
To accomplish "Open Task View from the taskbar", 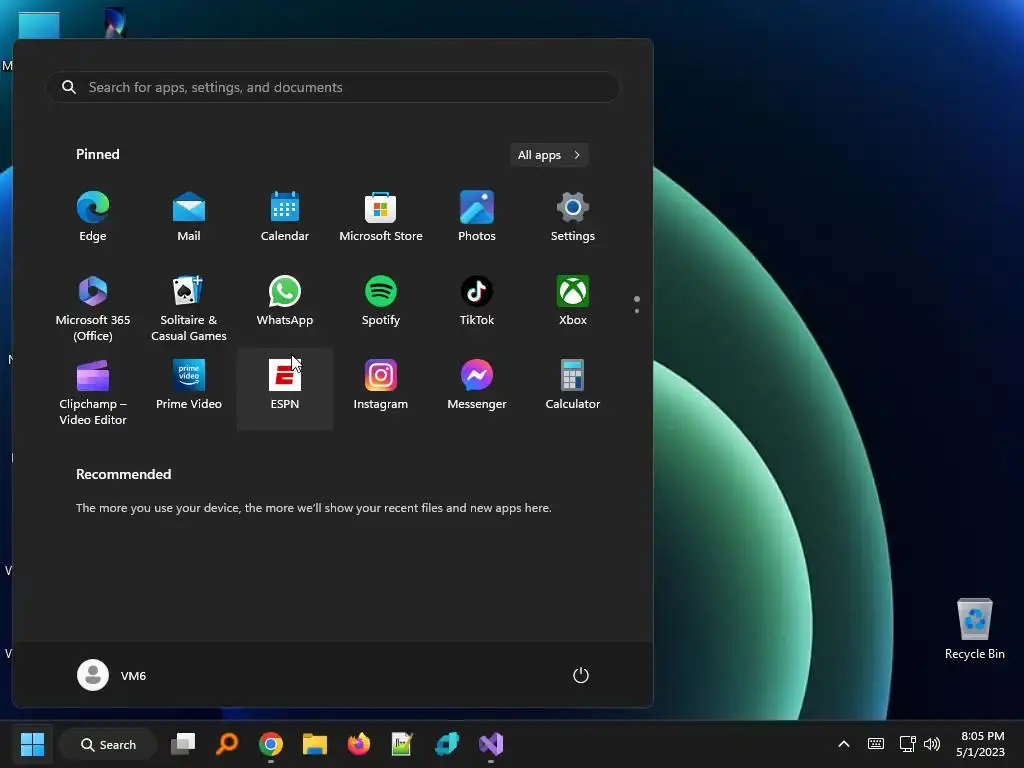I will point(183,744).
